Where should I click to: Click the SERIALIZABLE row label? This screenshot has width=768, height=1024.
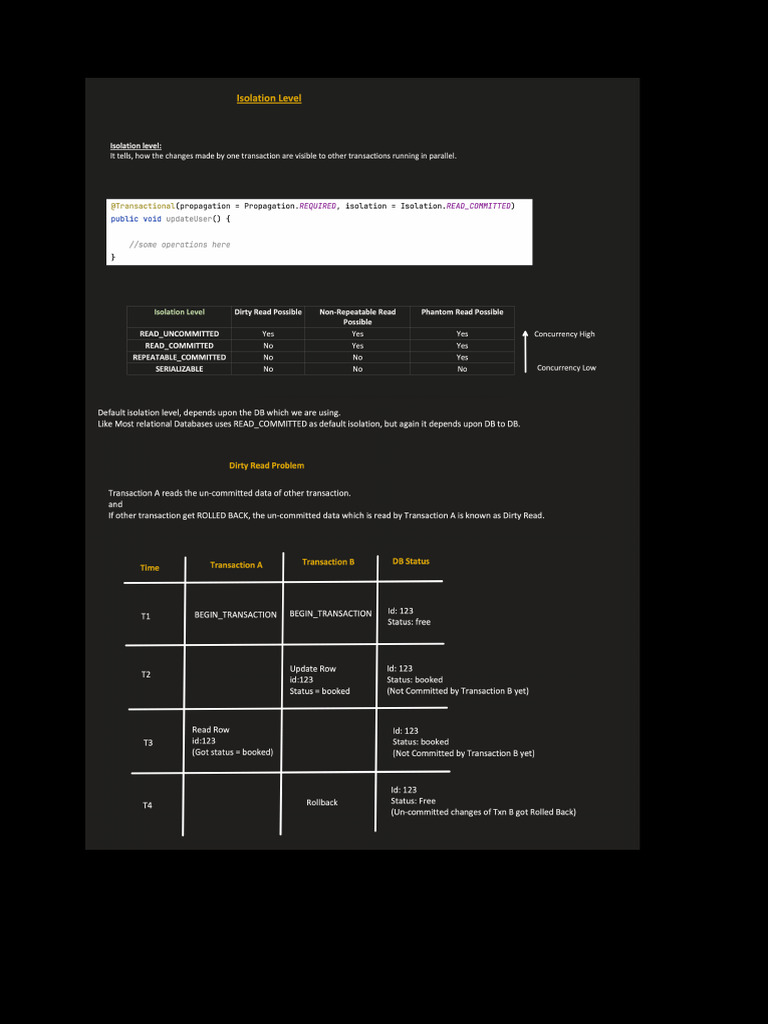pyautogui.click(x=179, y=369)
